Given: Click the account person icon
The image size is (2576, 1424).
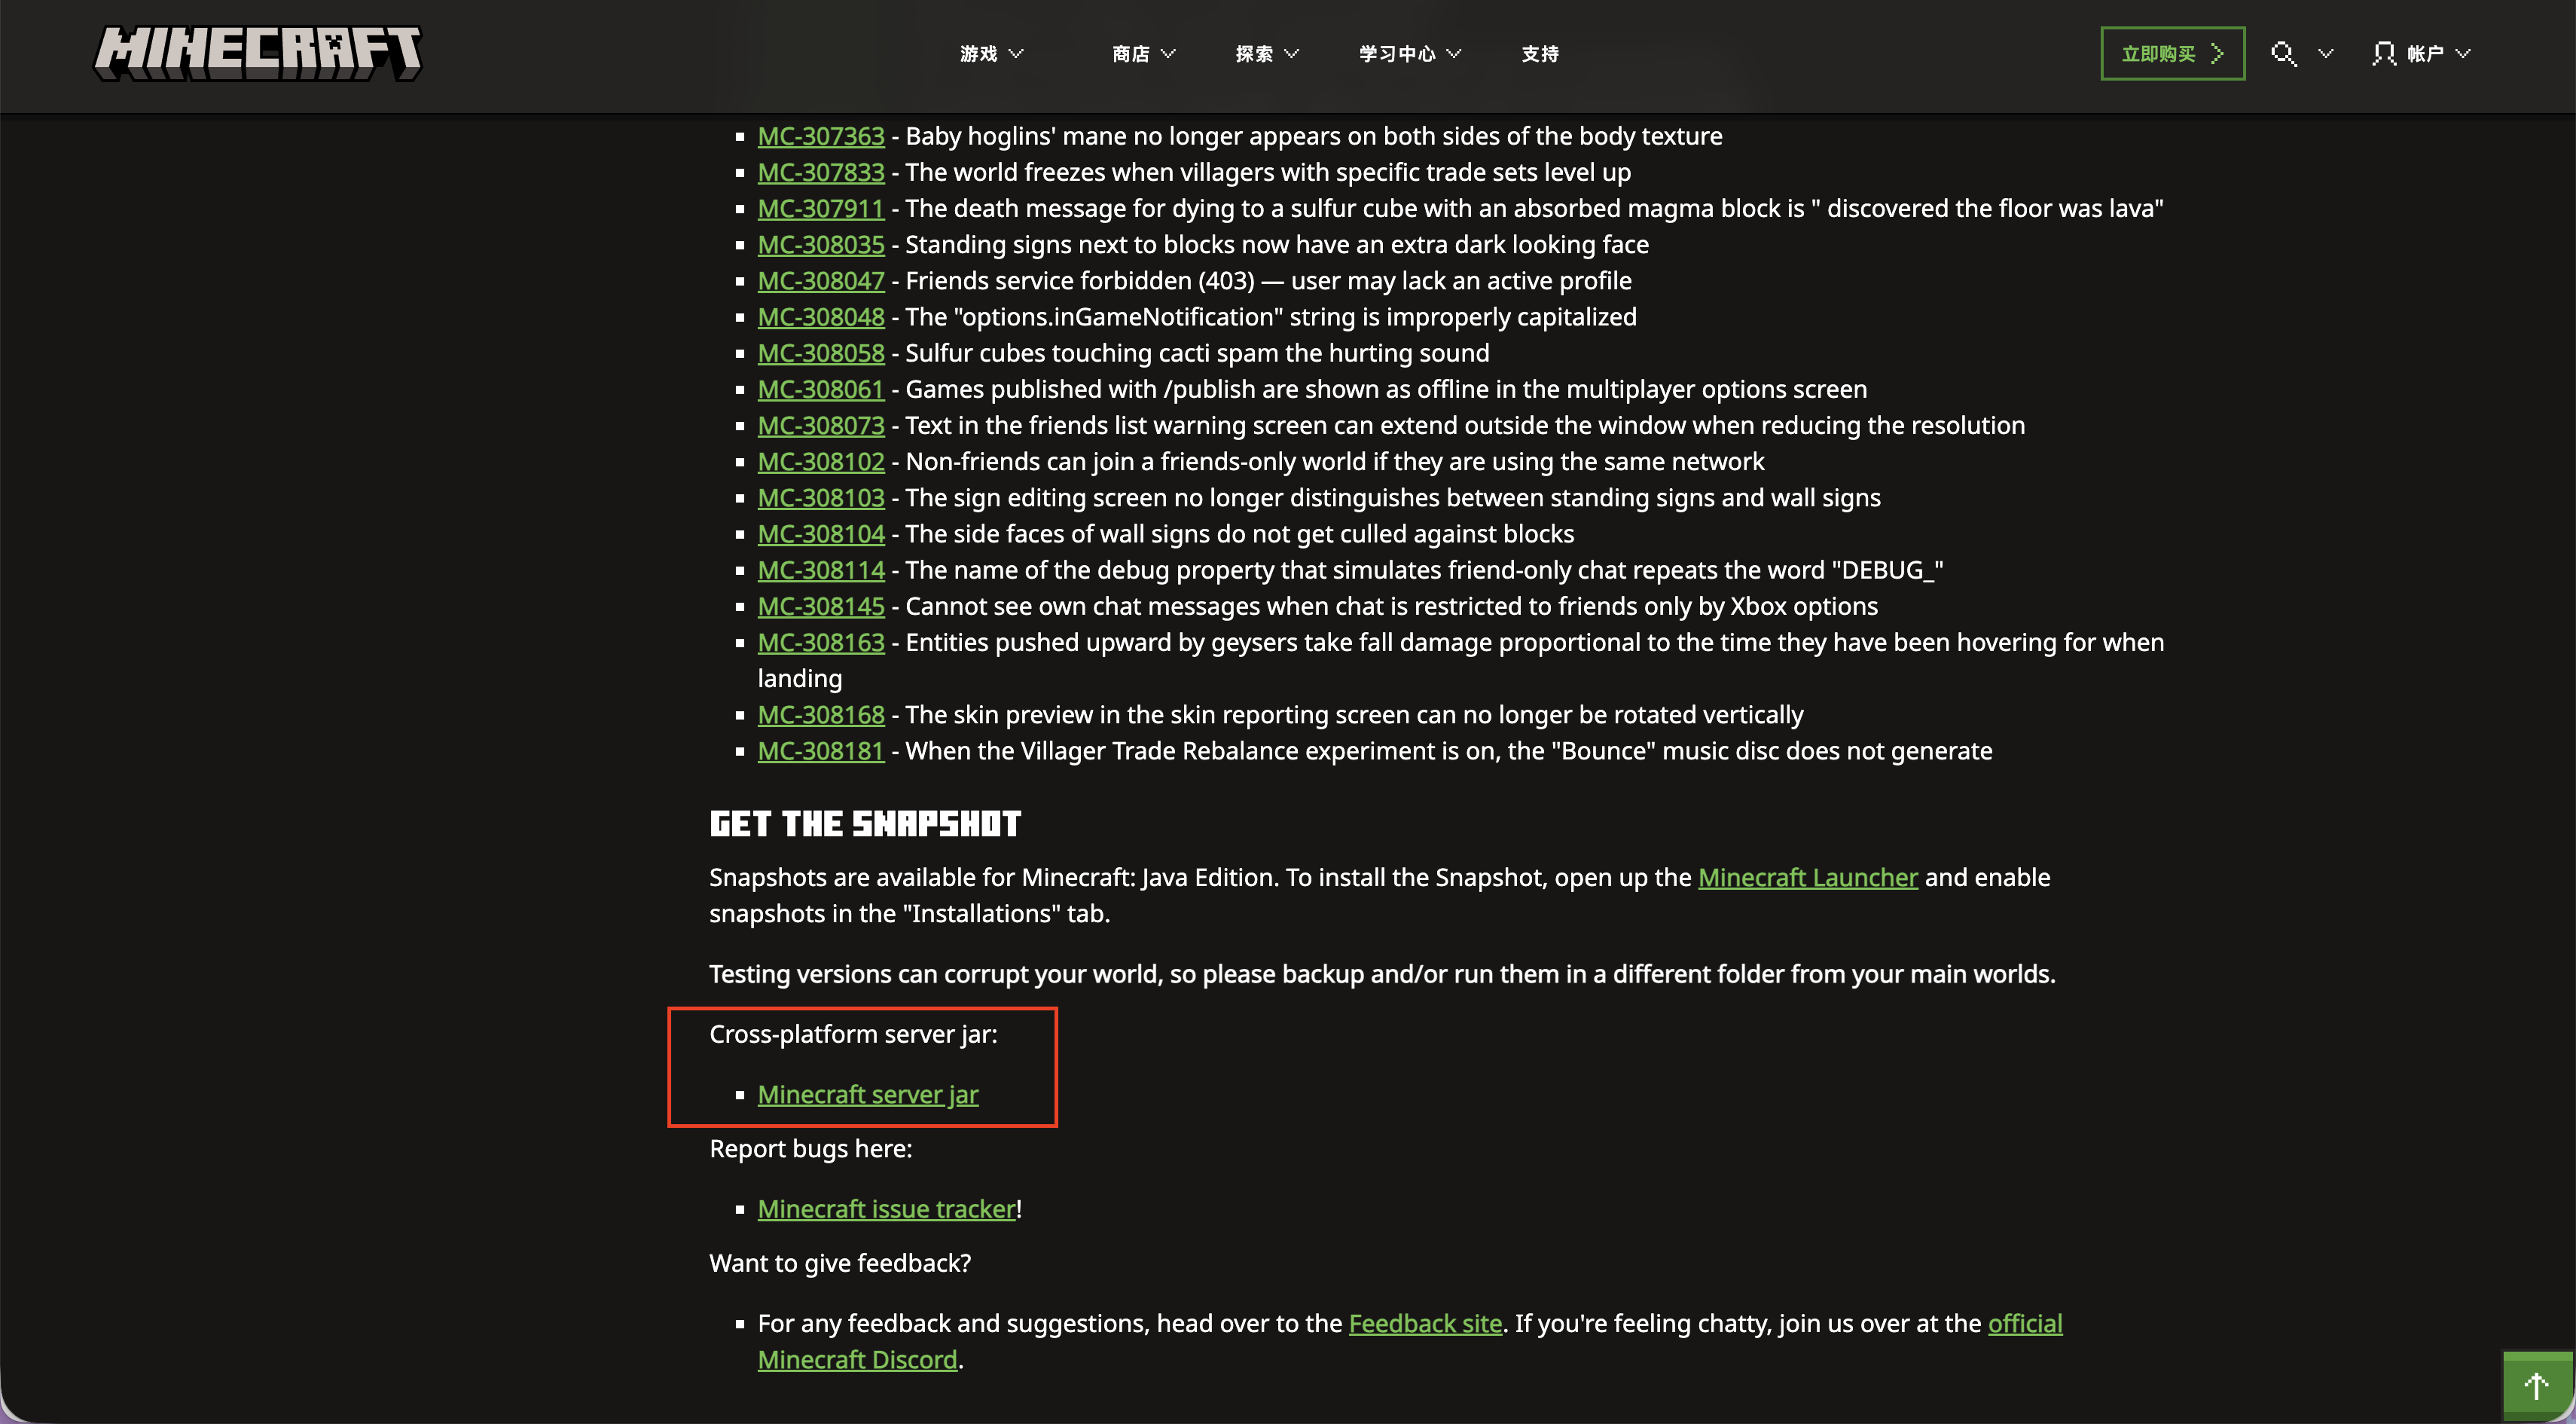Looking at the screenshot, I should coord(2384,54).
